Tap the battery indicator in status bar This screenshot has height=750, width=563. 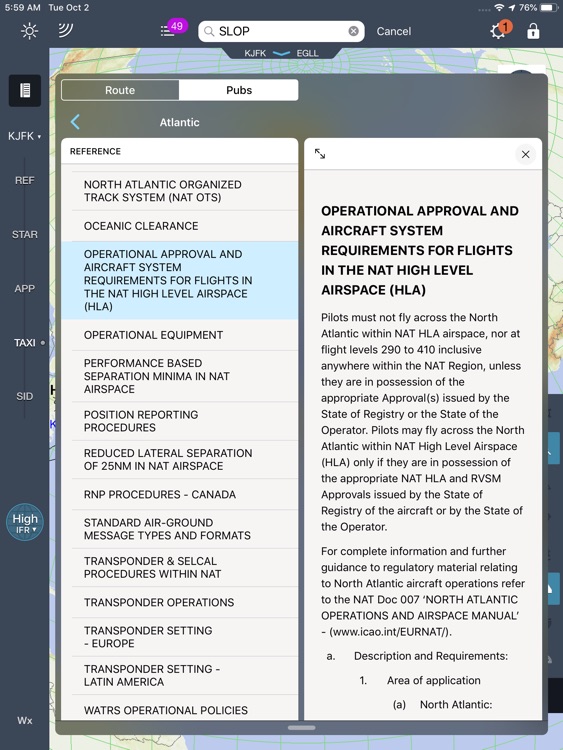coord(548,7)
